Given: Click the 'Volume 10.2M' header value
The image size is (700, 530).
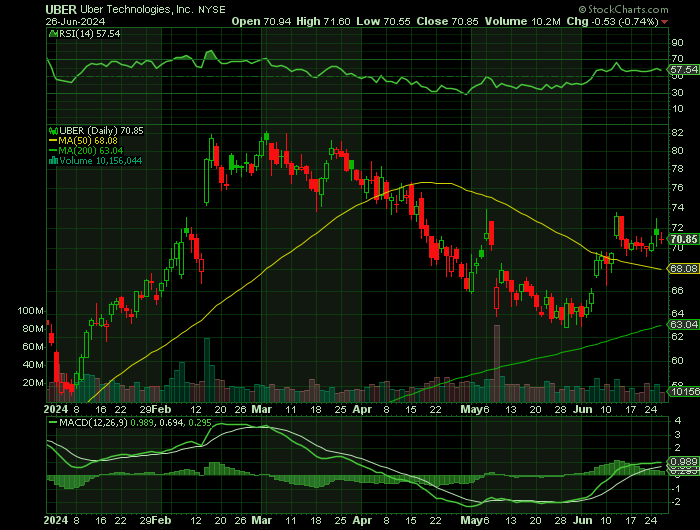Looking at the screenshot, I should pos(522,21).
